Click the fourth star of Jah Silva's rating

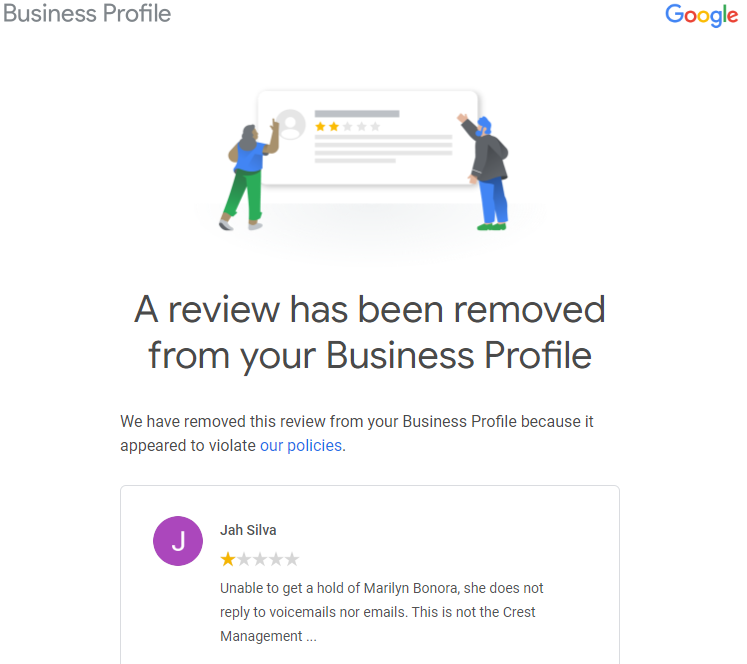(276, 559)
